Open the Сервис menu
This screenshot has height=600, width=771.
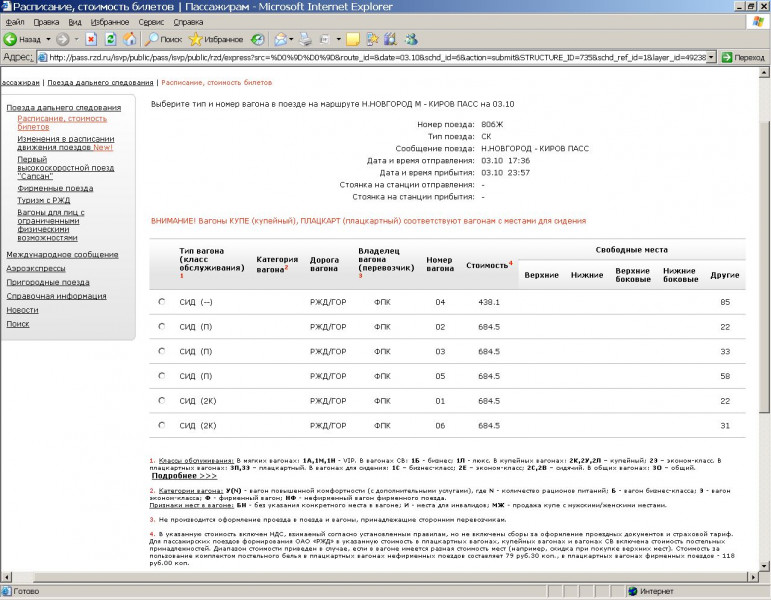point(151,22)
